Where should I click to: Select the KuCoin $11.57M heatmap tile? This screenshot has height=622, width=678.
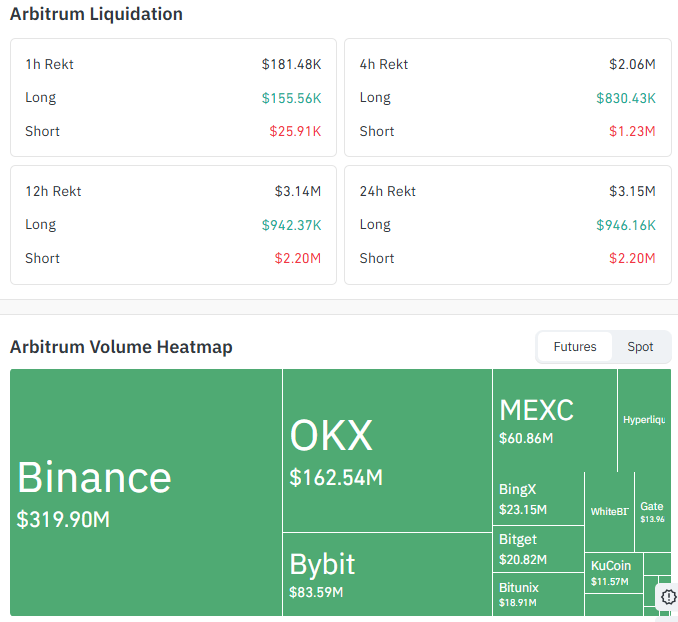[614, 573]
